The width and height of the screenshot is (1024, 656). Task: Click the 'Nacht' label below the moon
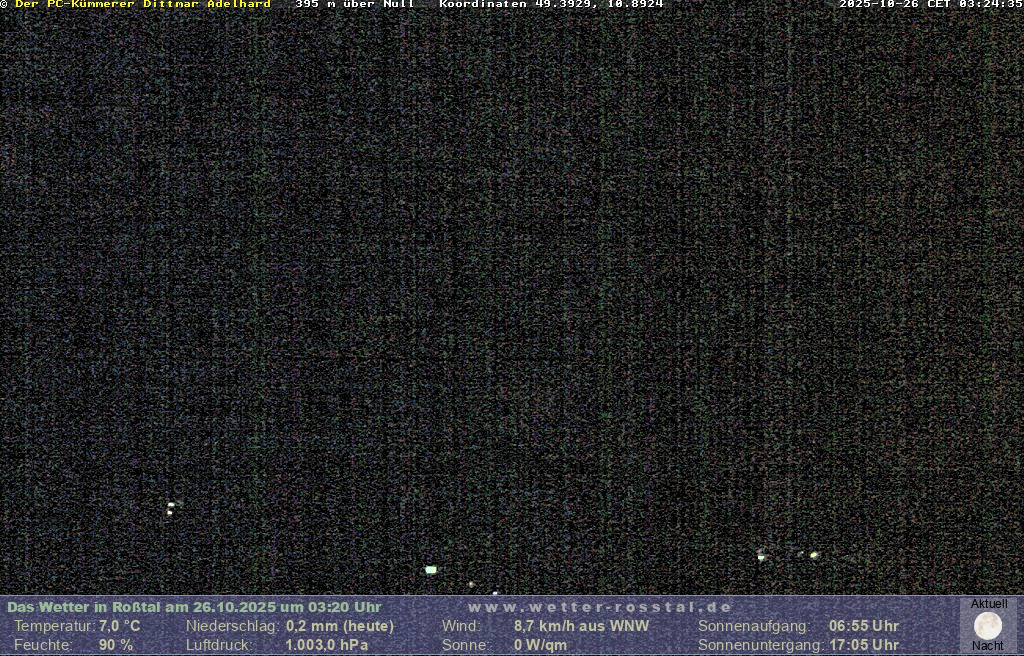[988, 646]
